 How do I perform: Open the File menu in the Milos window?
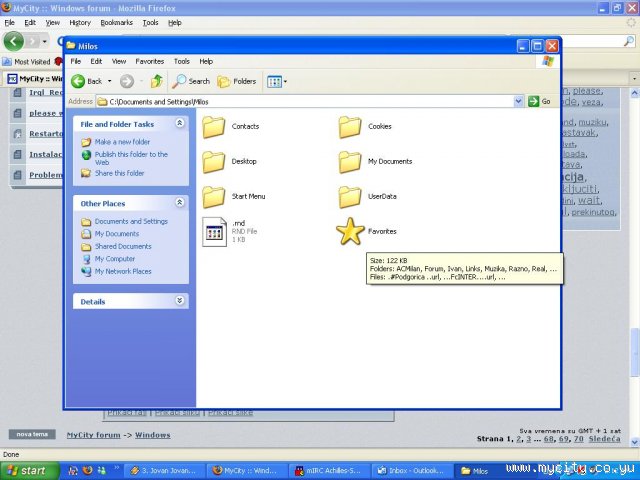point(76,61)
